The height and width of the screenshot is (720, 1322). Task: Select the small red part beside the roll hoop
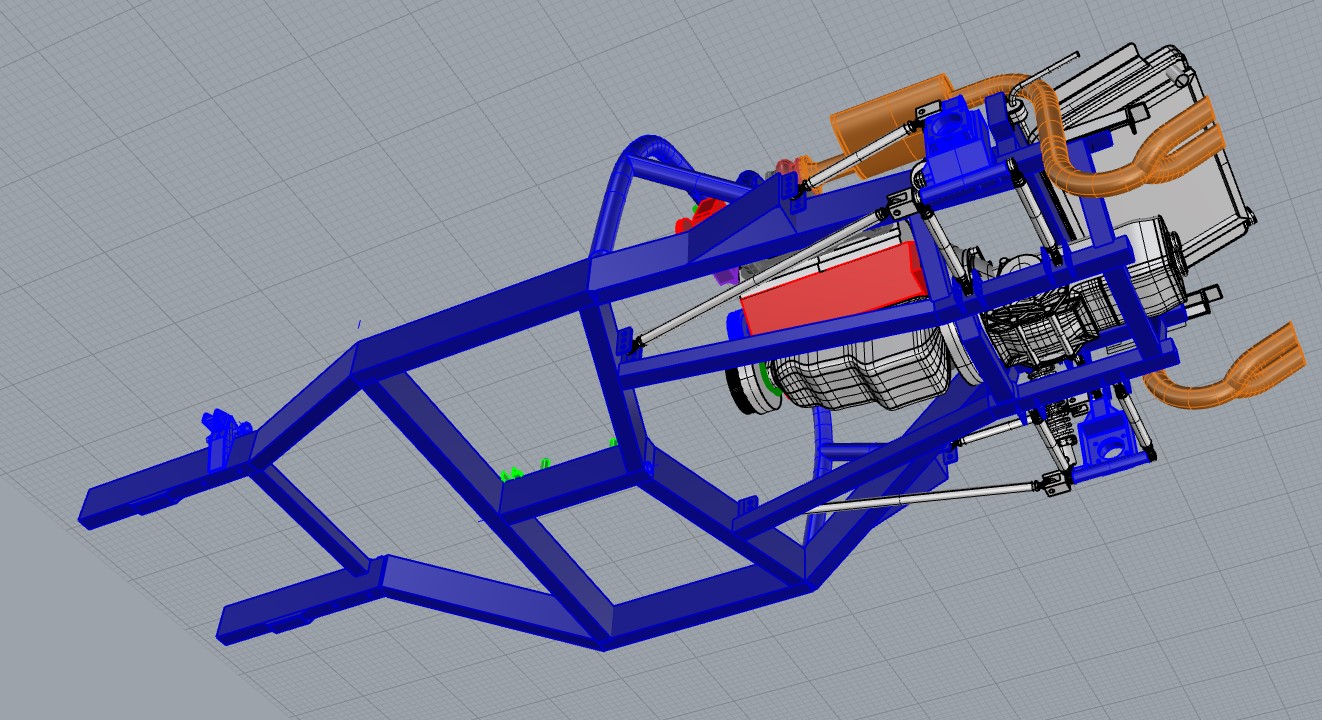tap(700, 216)
